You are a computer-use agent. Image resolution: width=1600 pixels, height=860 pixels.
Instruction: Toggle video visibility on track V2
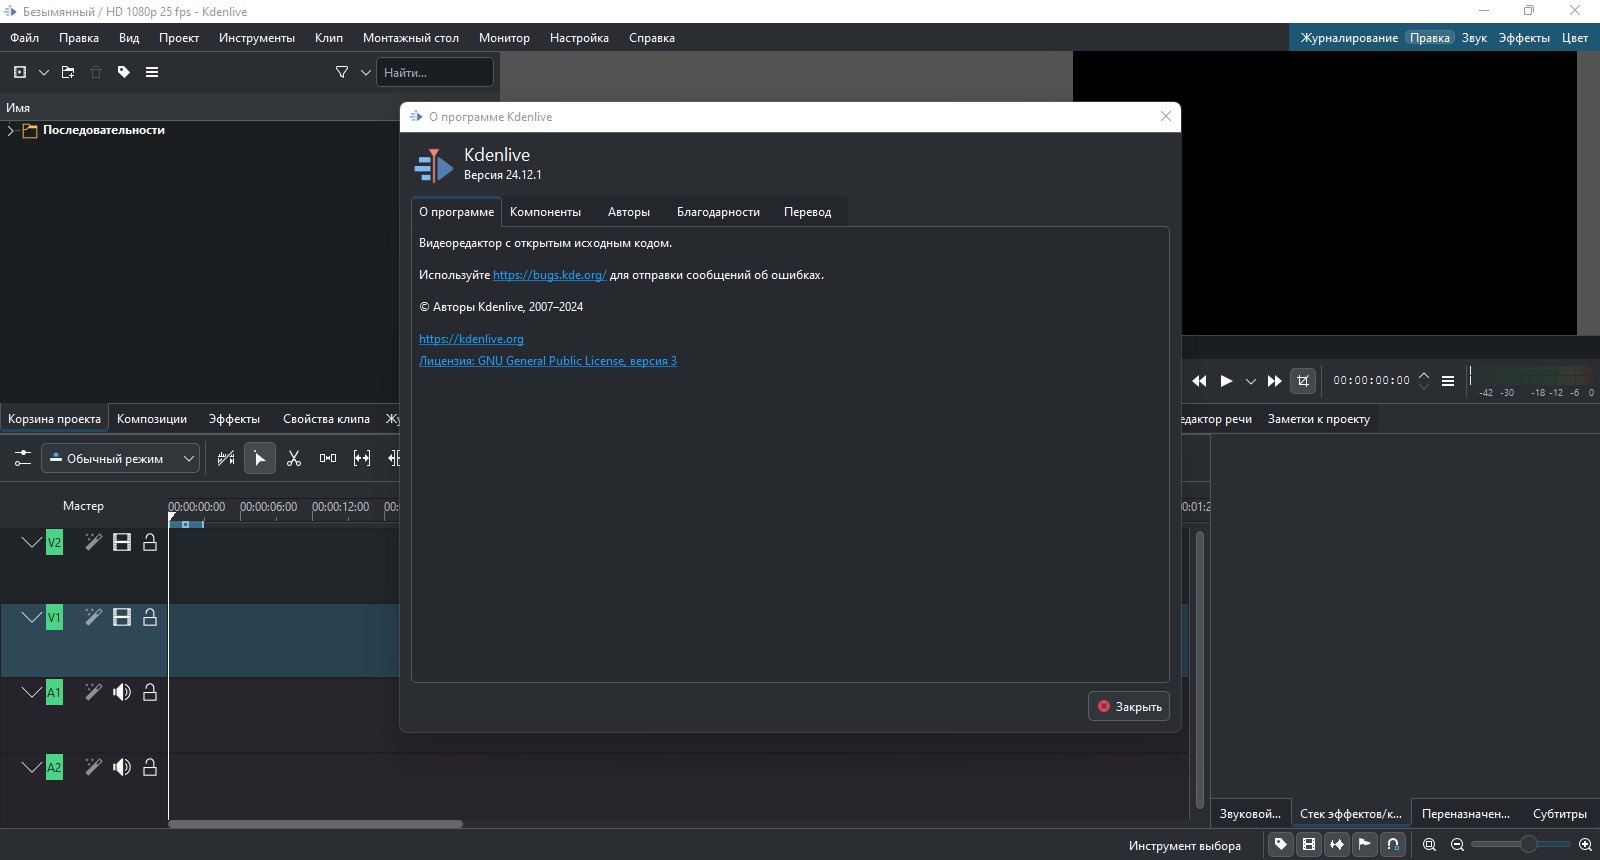click(x=122, y=542)
